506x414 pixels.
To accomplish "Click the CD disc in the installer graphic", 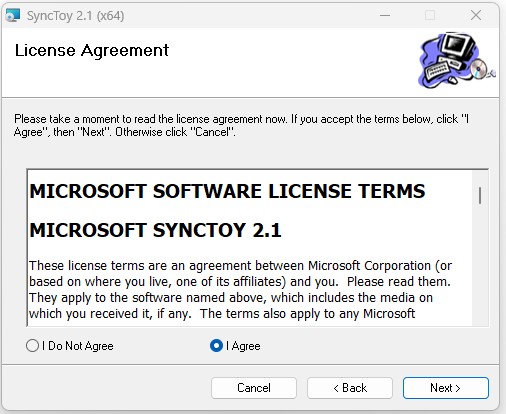I will (479, 69).
